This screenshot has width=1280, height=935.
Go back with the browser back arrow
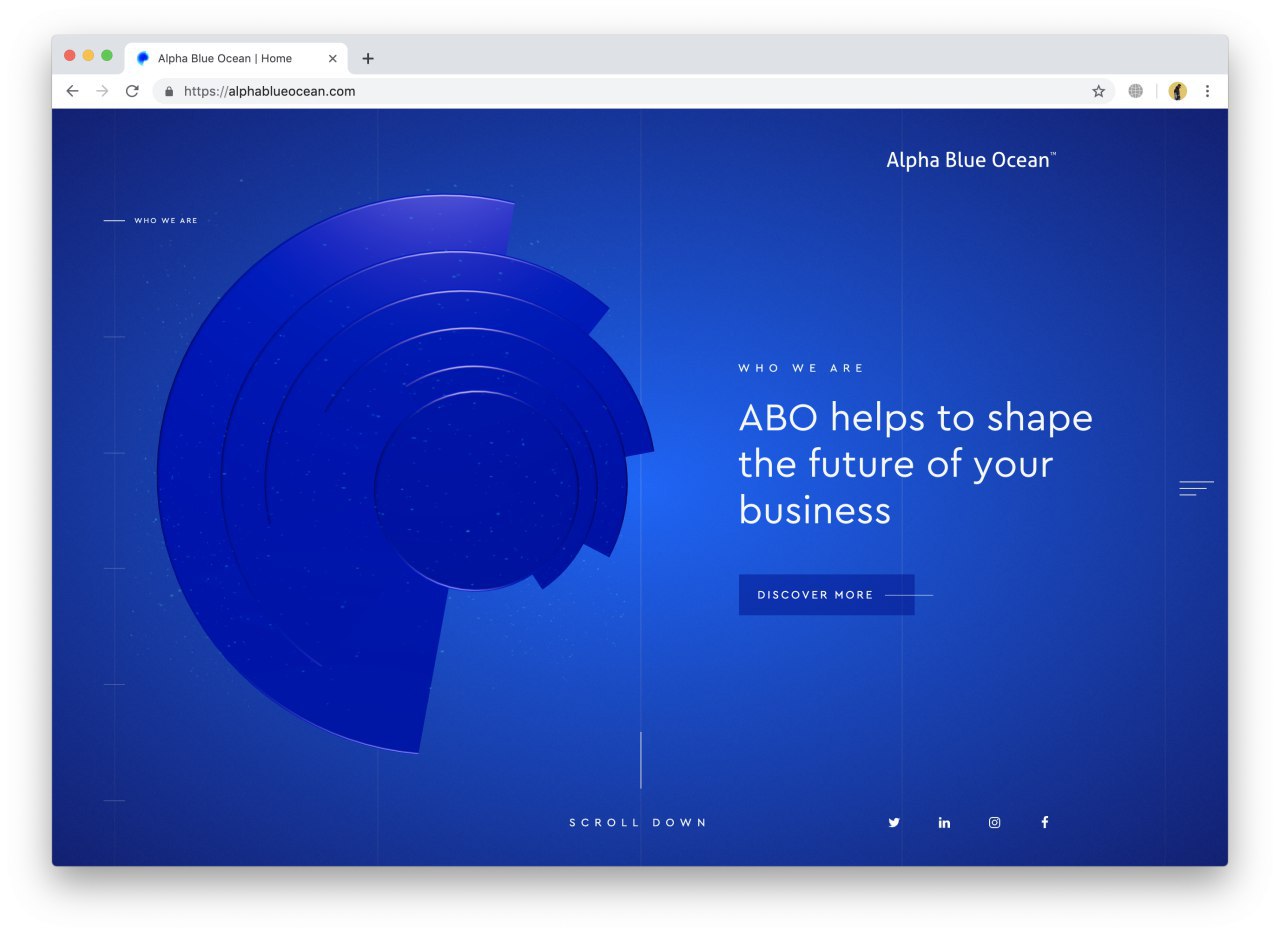72,91
